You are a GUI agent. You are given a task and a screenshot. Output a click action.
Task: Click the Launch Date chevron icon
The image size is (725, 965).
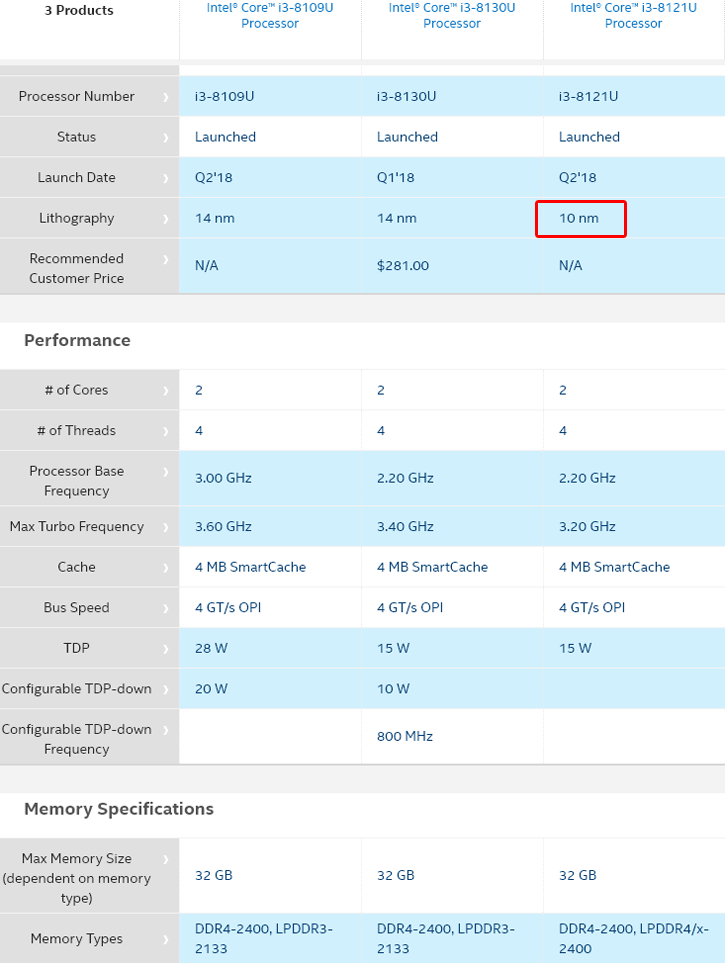(x=168, y=177)
